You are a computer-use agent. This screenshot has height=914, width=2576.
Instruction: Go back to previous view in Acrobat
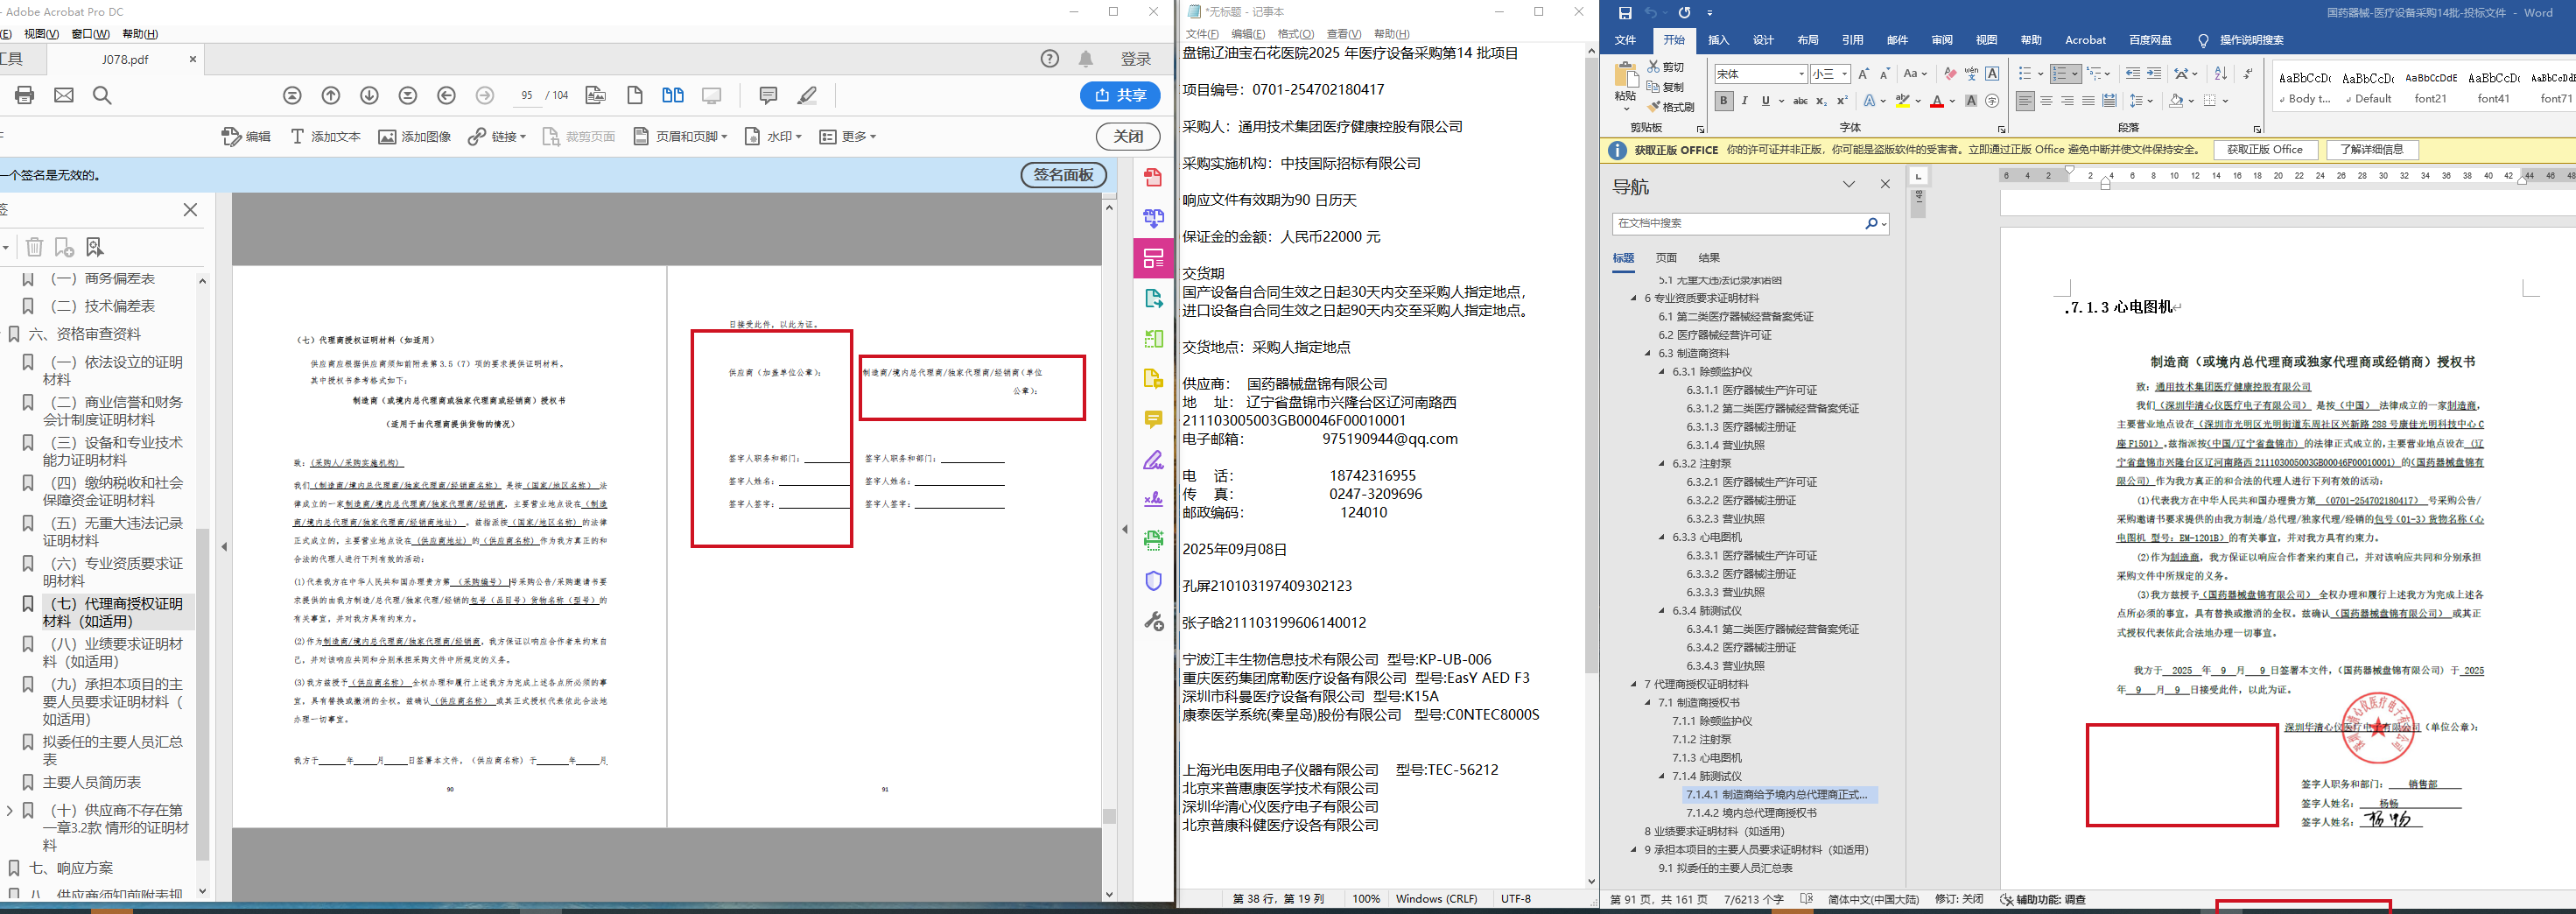447,95
